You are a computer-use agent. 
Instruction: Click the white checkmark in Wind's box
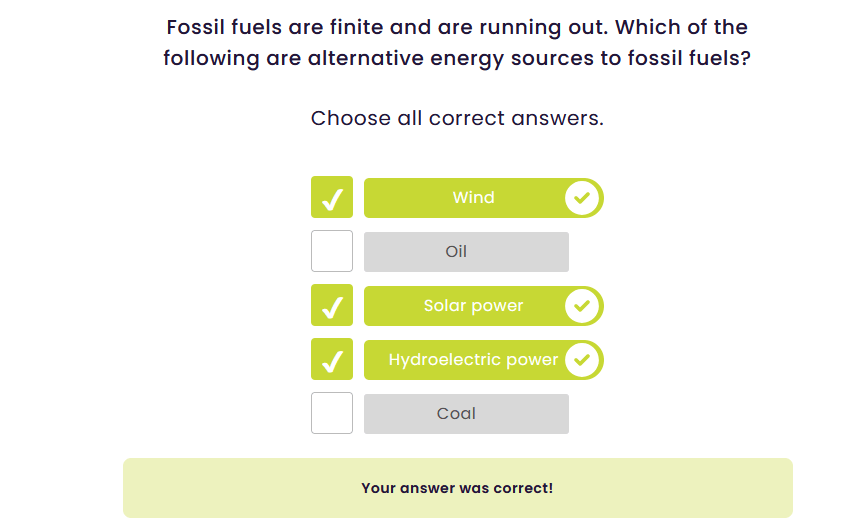pos(332,200)
